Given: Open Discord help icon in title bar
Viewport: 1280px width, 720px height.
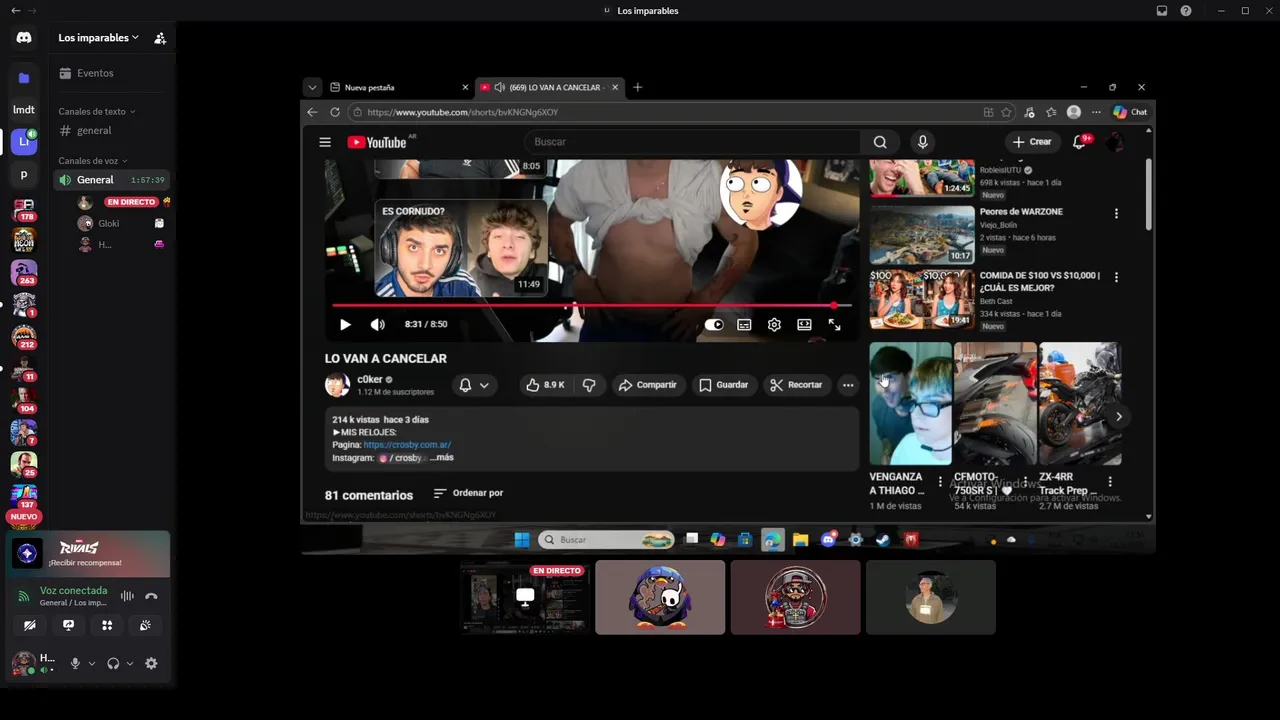Looking at the screenshot, I should pos(1186,11).
